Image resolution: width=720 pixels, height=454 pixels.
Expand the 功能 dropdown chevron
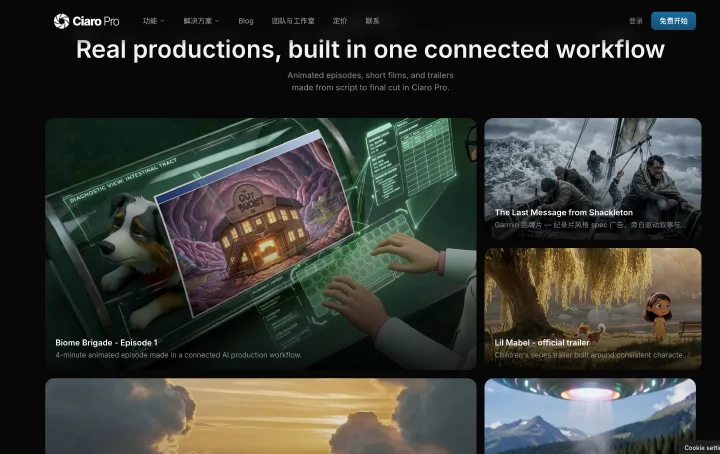(x=162, y=21)
